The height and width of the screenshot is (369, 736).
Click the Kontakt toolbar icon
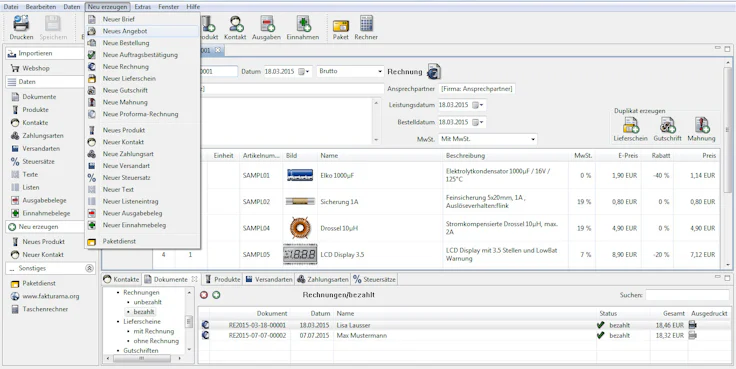tap(235, 23)
